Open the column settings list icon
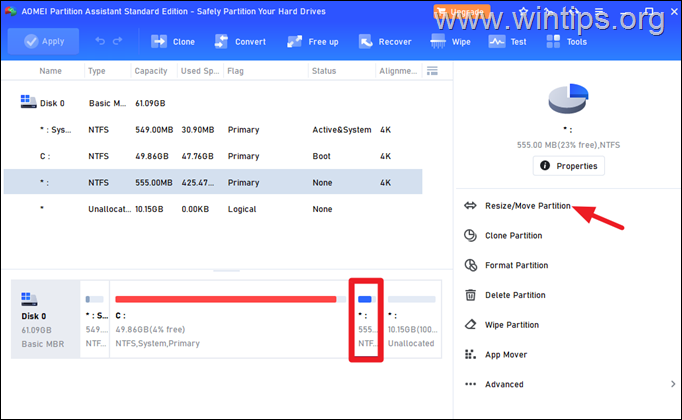 pyautogui.click(x=432, y=71)
